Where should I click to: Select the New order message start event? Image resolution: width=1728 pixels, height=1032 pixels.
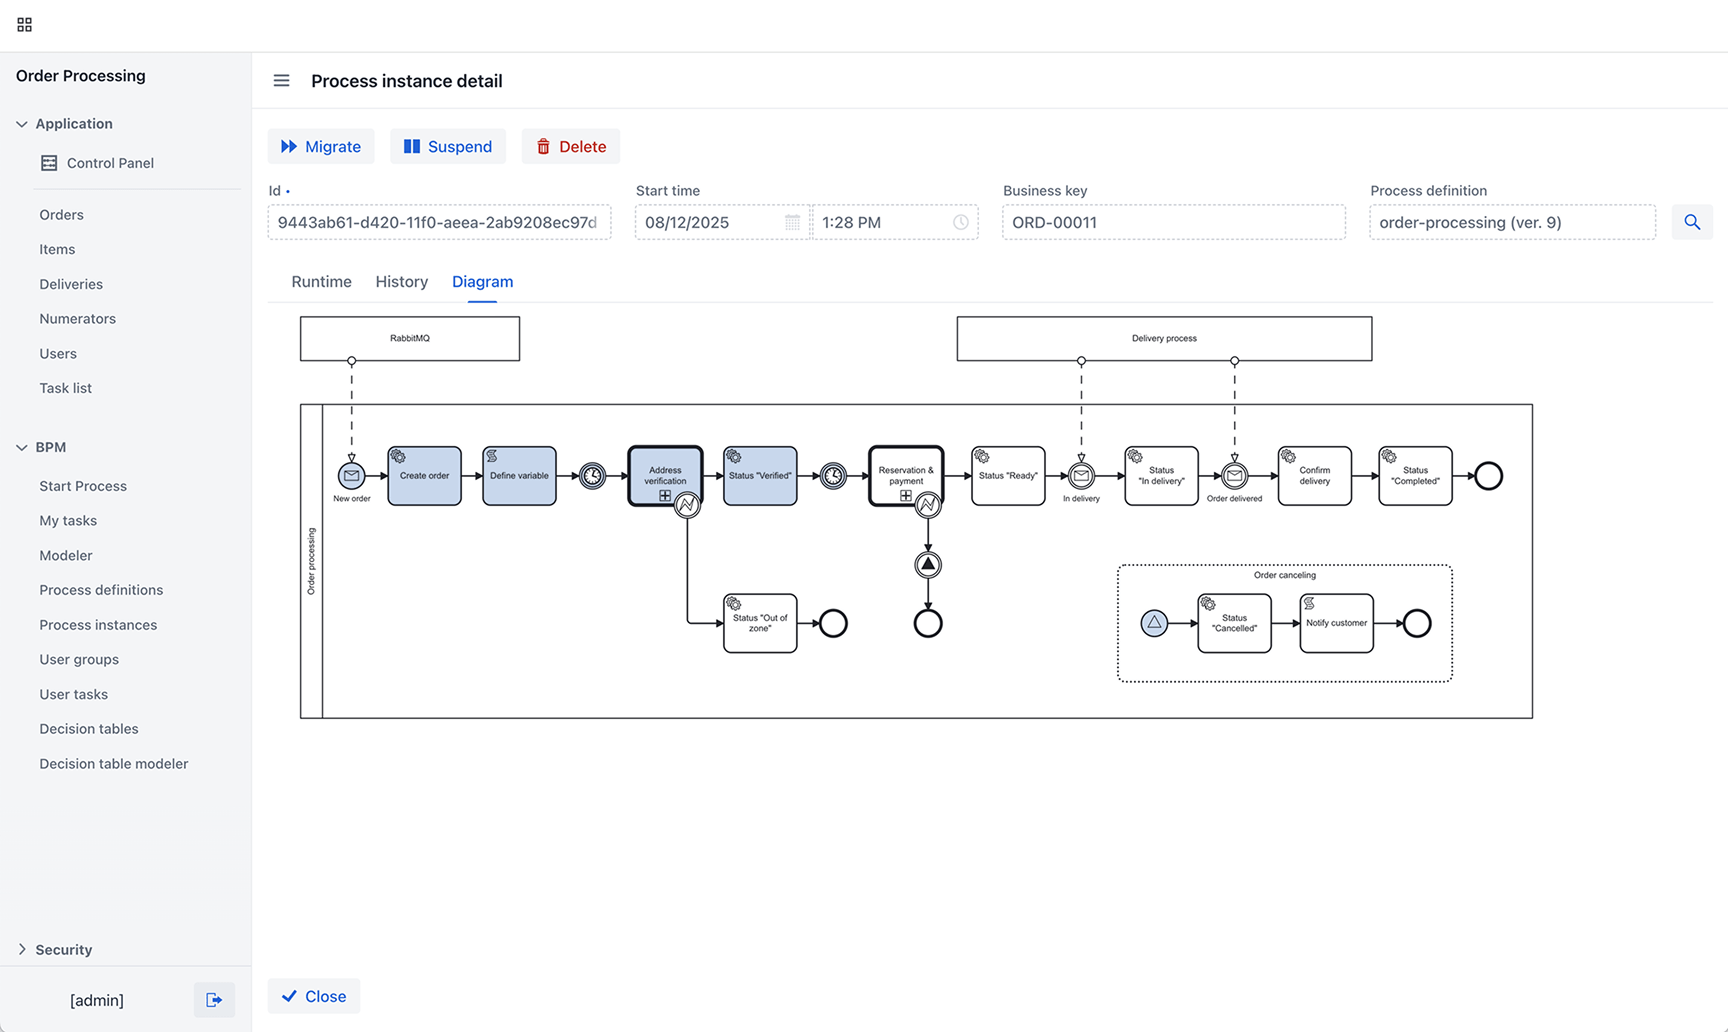point(351,476)
